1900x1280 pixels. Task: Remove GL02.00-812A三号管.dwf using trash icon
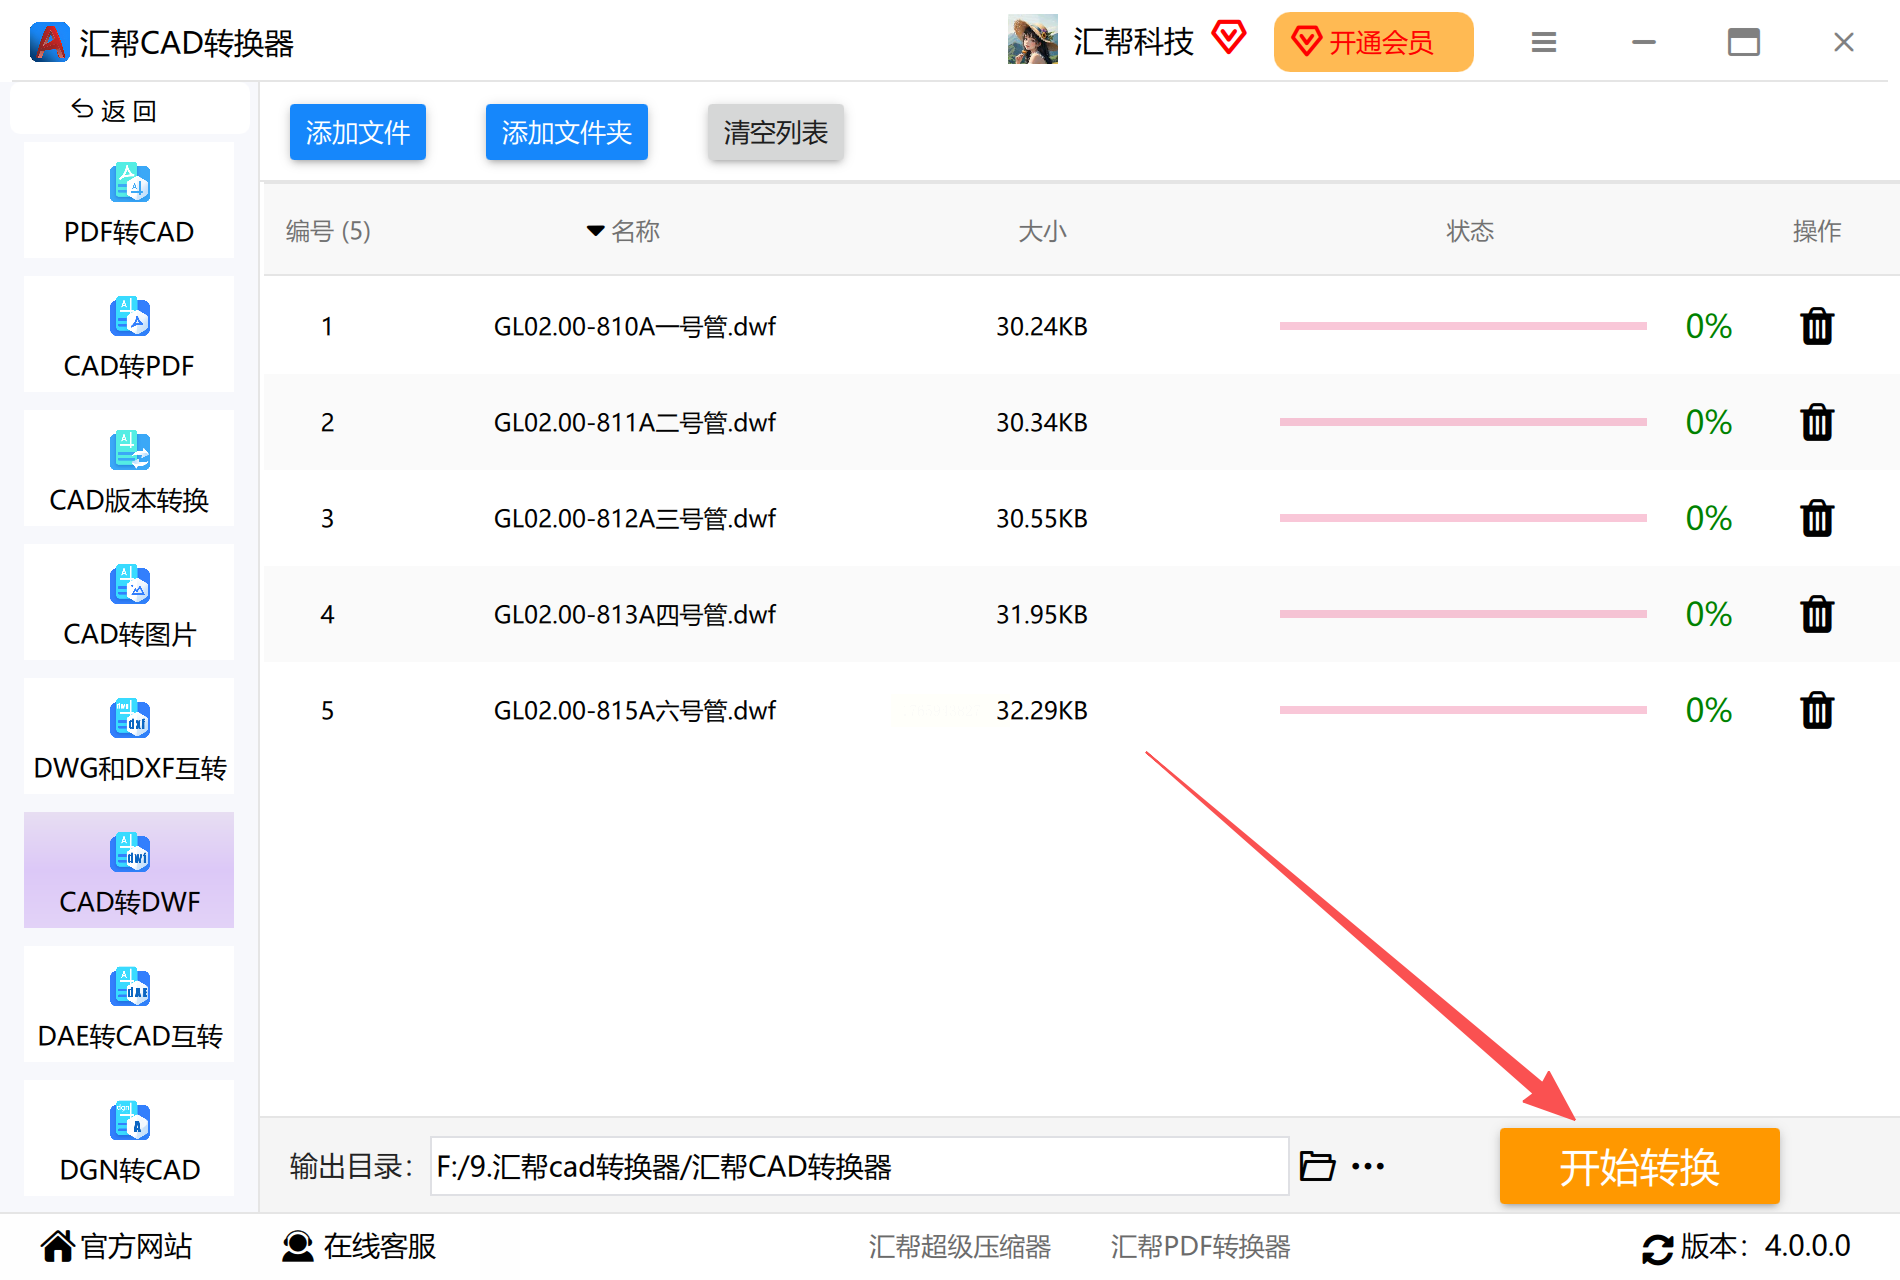pyautogui.click(x=1817, y=518)
